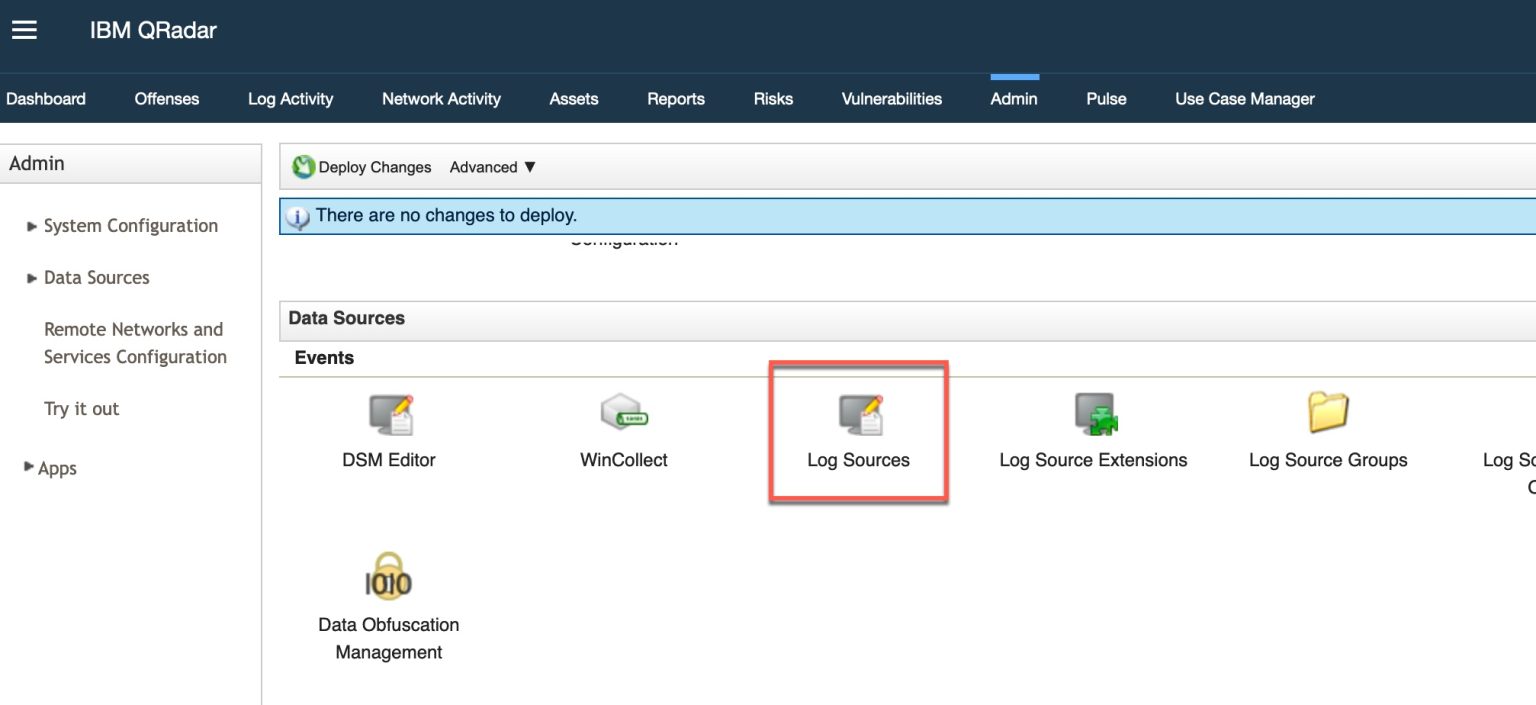Open the hamburger navigation menu
Screen dimensions: 1536x705
[23, 29]
